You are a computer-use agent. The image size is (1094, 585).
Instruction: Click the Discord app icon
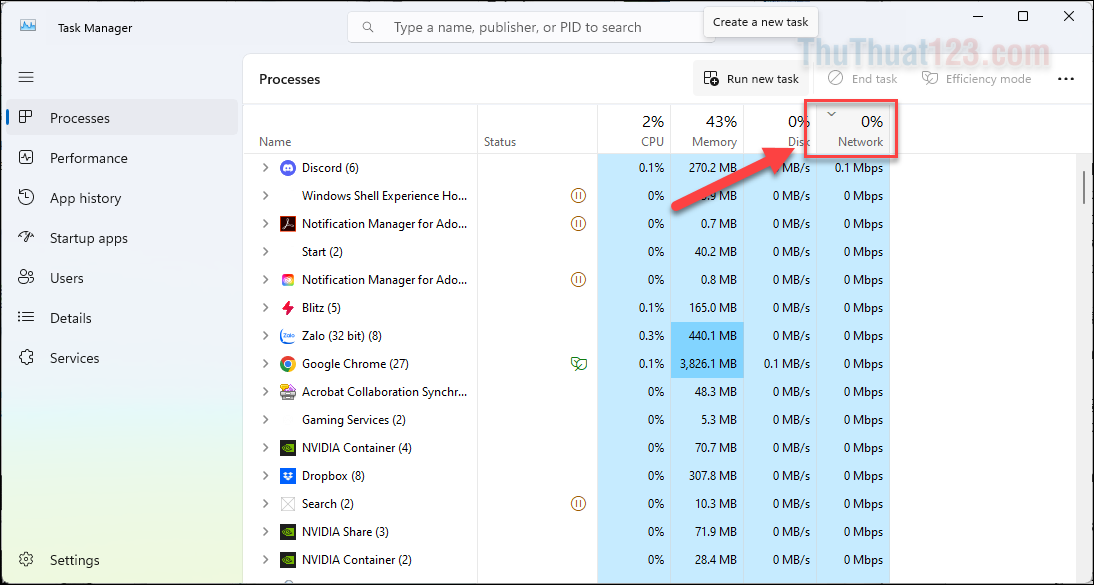point(287,168)
